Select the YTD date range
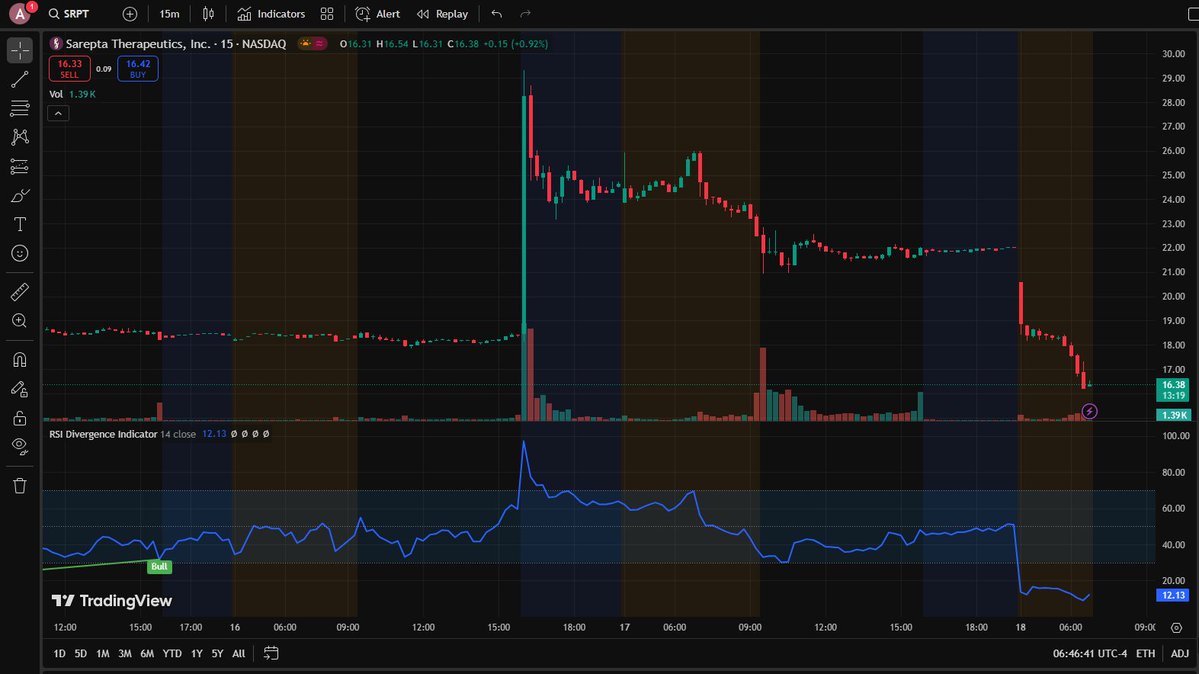 click(172, 653)
